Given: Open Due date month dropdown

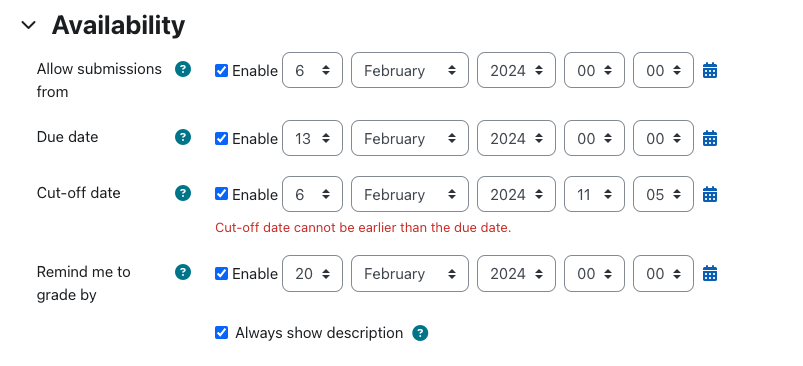Looking at the screenshot, I should [410, 138].
